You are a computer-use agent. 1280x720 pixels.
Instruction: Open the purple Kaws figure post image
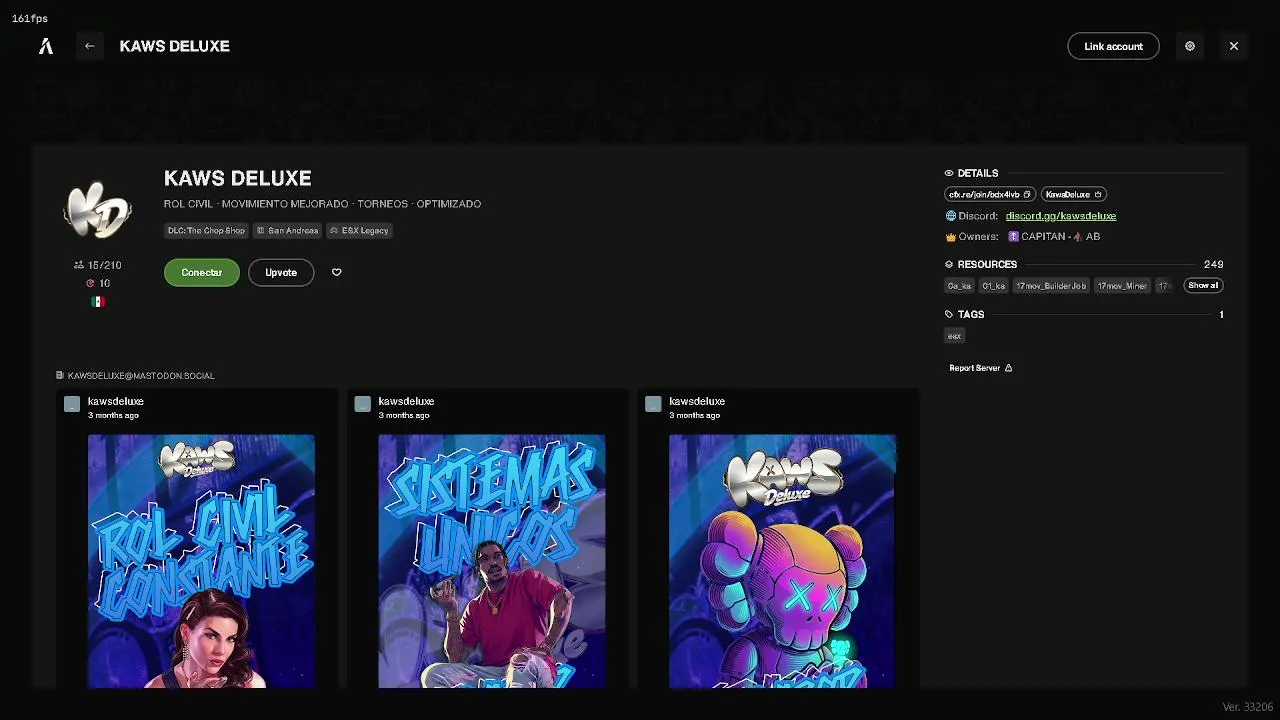point(782,561)
